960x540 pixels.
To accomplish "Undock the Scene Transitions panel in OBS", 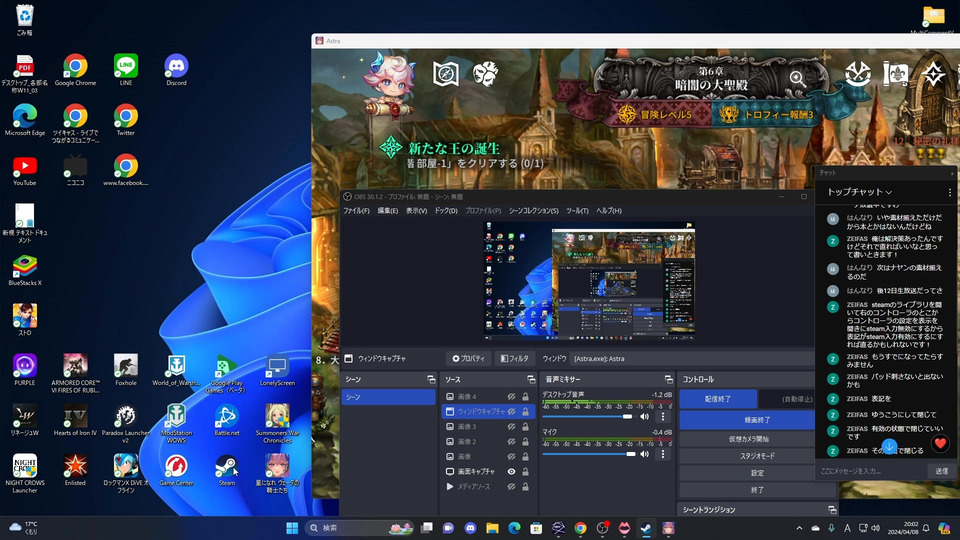I will (x=832, y=509).
